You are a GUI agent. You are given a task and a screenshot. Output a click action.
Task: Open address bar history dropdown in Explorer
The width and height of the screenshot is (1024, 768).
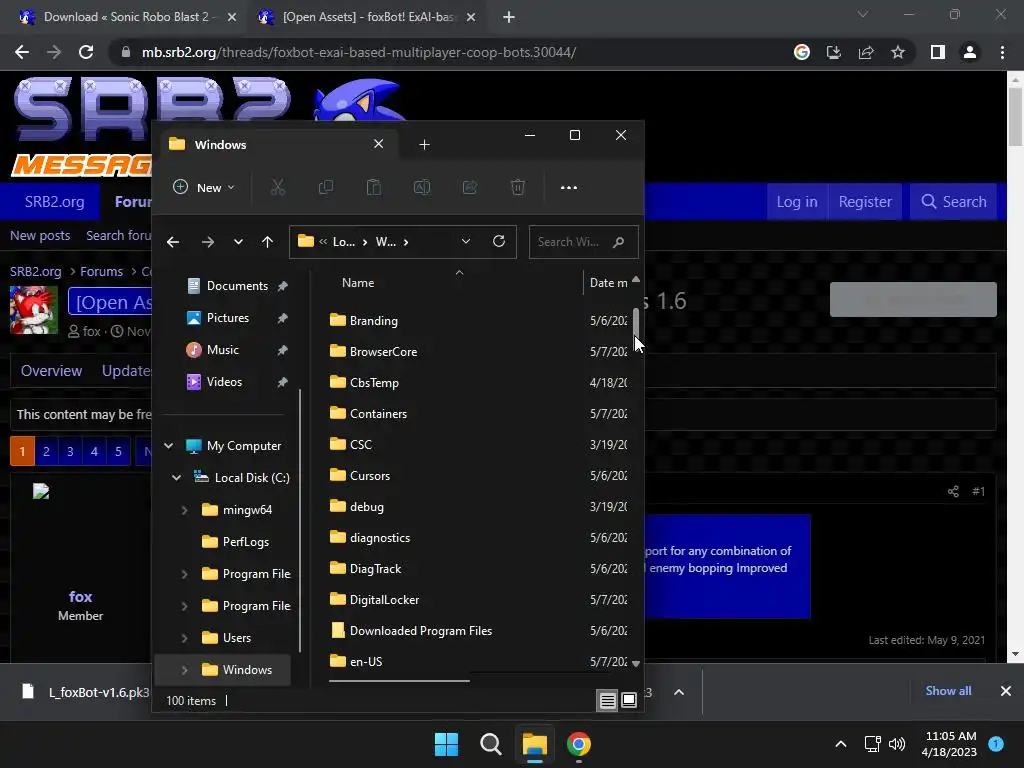(x=466, y=242)
